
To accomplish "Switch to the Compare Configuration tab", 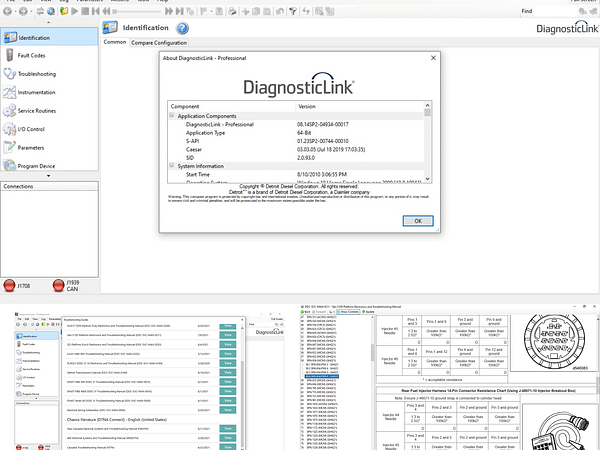I will coord(159,42).
